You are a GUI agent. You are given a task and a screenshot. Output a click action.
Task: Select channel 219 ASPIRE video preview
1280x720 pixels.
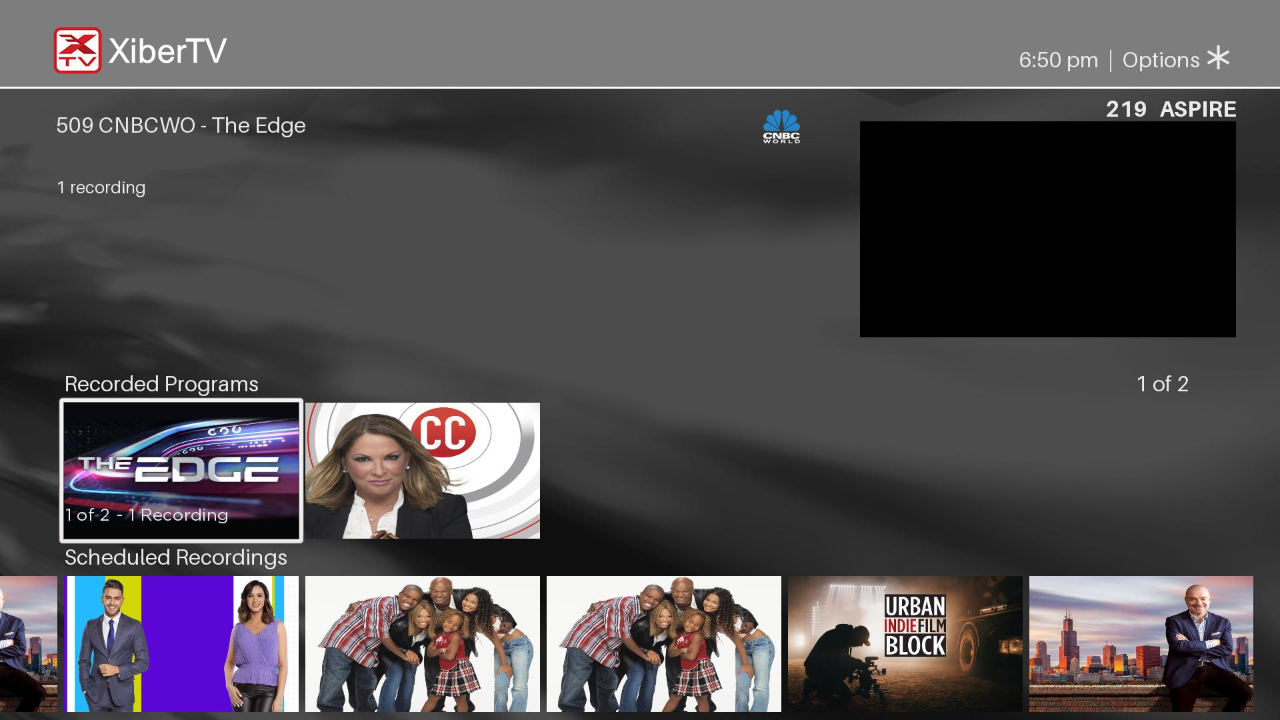[1048, 228]
